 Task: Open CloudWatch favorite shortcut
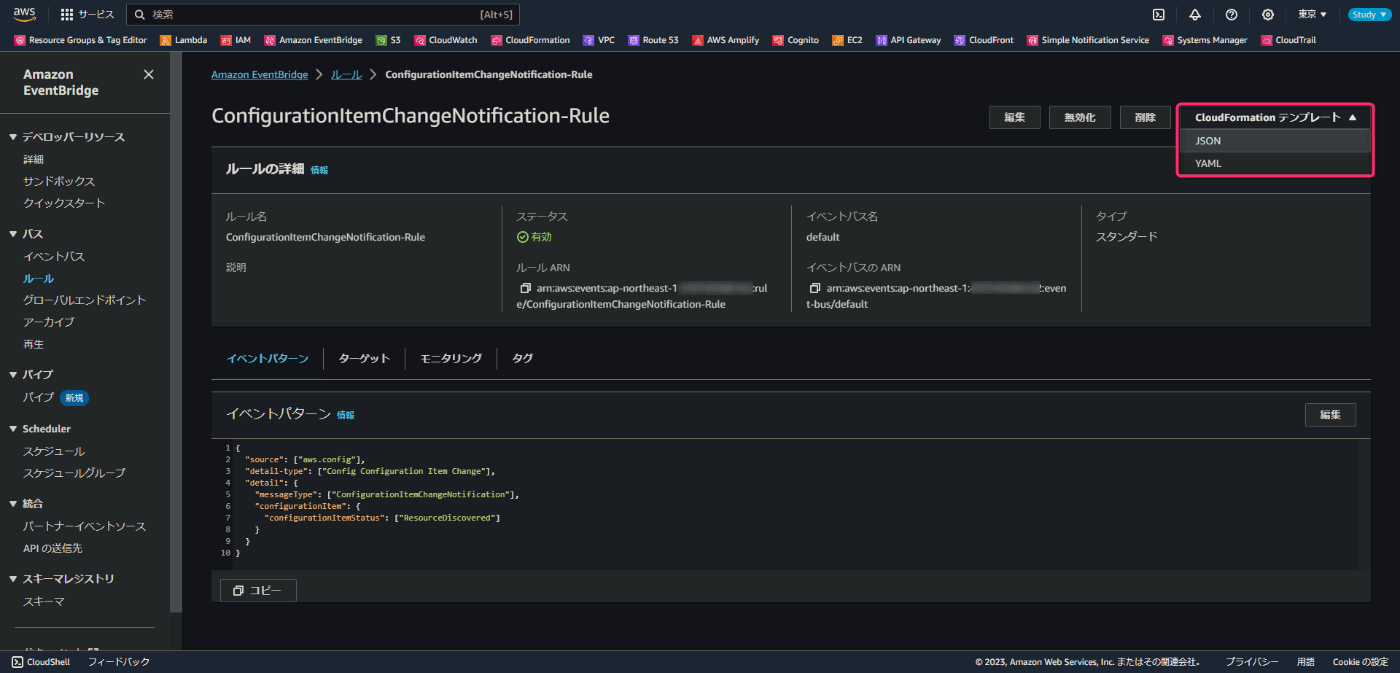pyautogui.click(x=446, y=40)
